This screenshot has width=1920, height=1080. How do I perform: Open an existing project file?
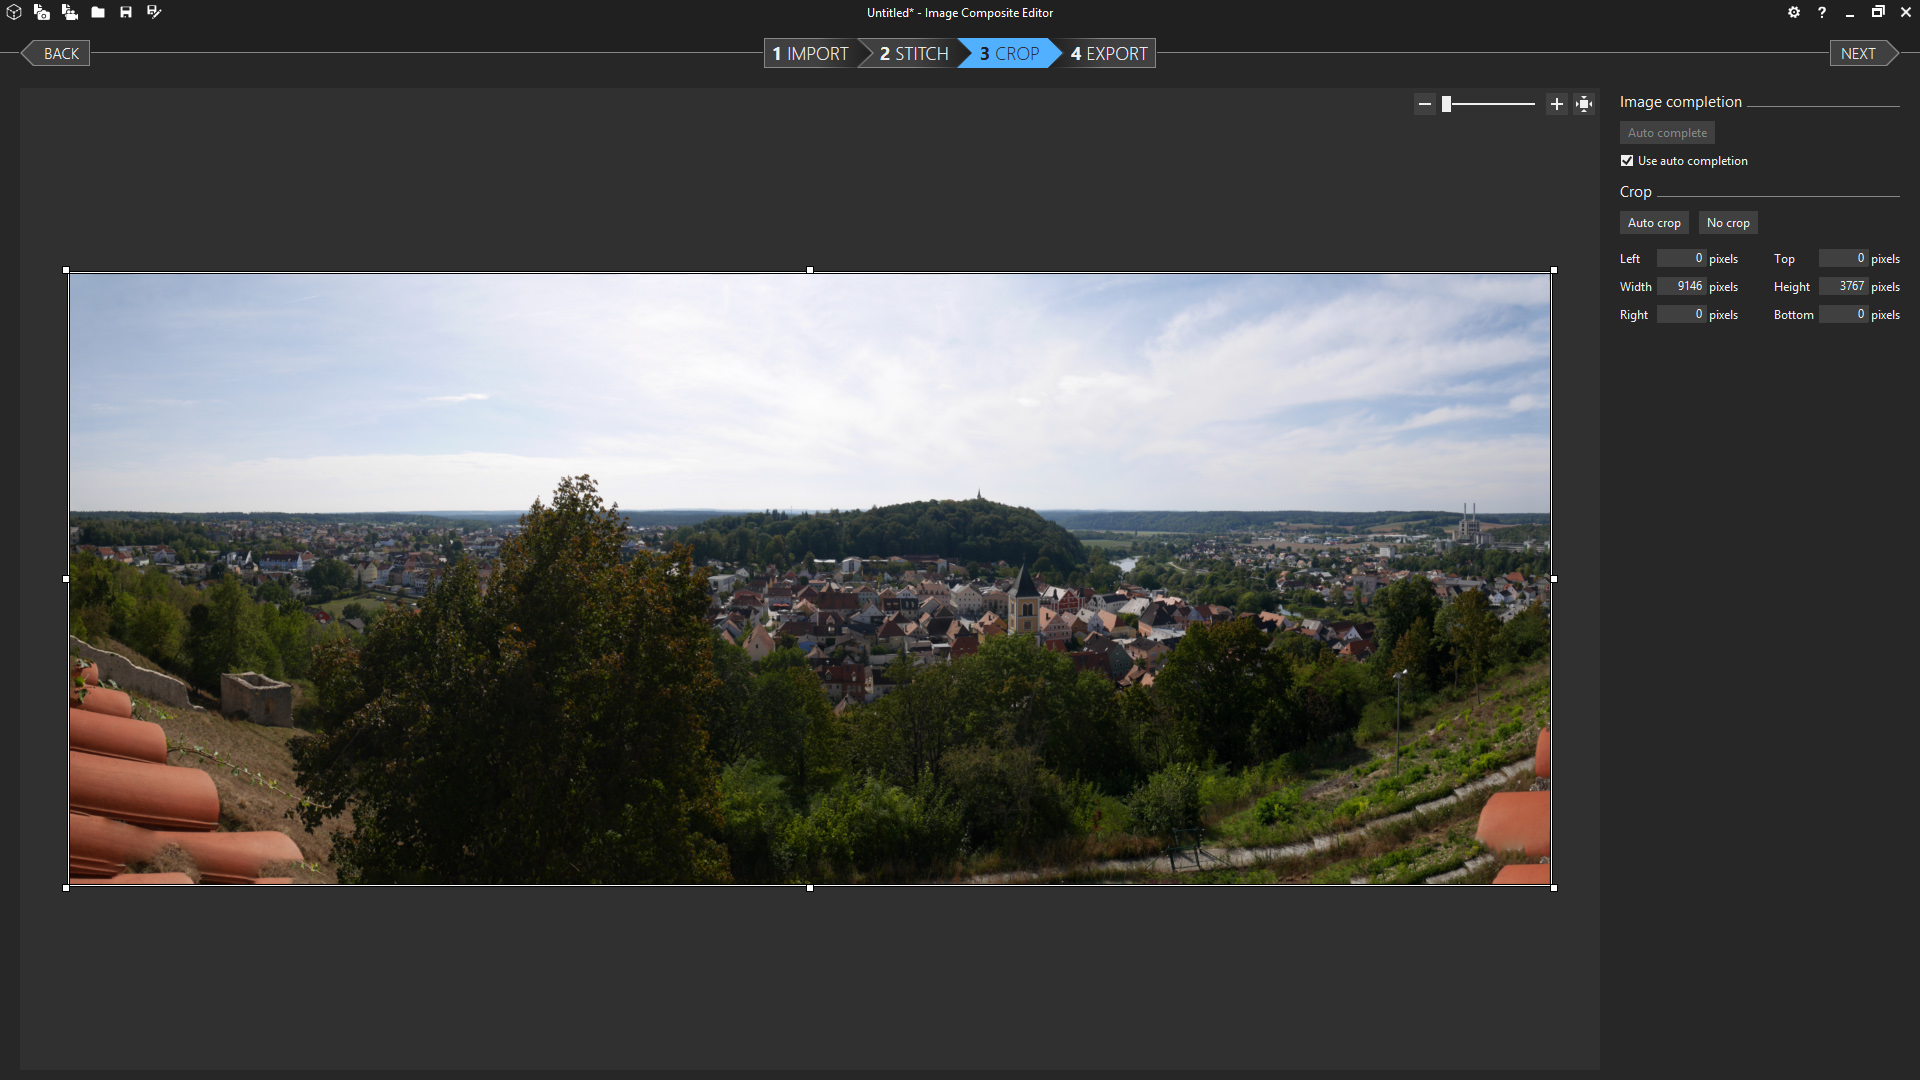point(98,12)
